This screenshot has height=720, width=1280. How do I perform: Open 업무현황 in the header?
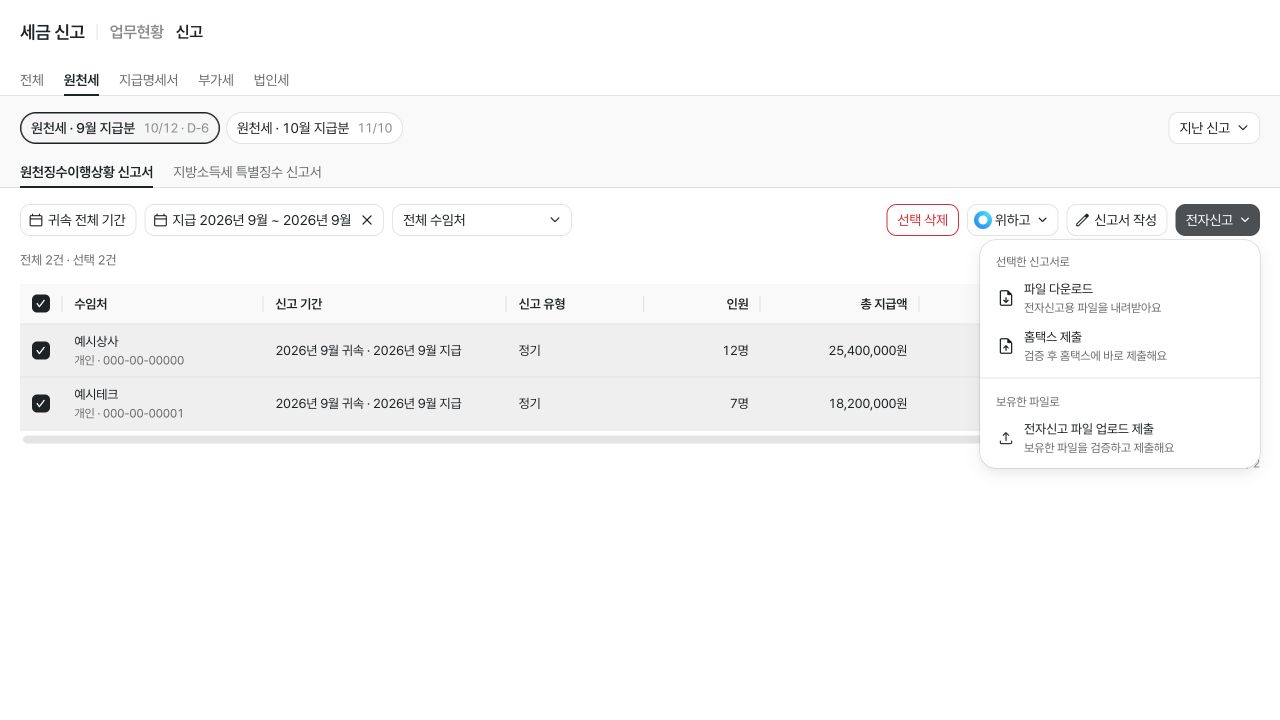click(137, 32)
